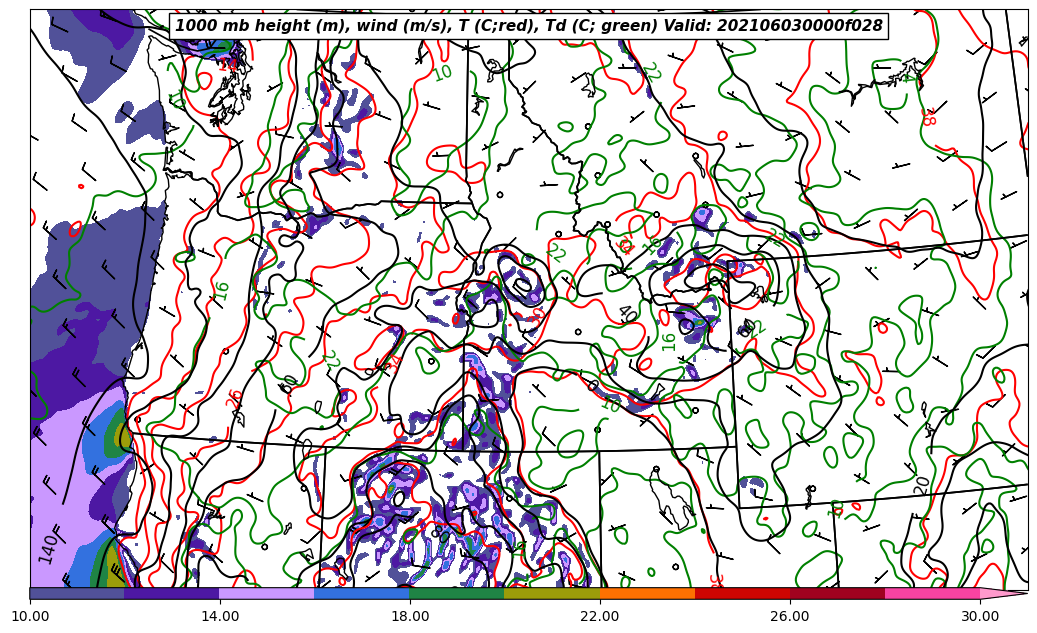Image resolution: width=1037 pixels, height=633 pixels.
Task: Click the dark maroon colorbar segment (26–28)
Action: pos(837,593)
